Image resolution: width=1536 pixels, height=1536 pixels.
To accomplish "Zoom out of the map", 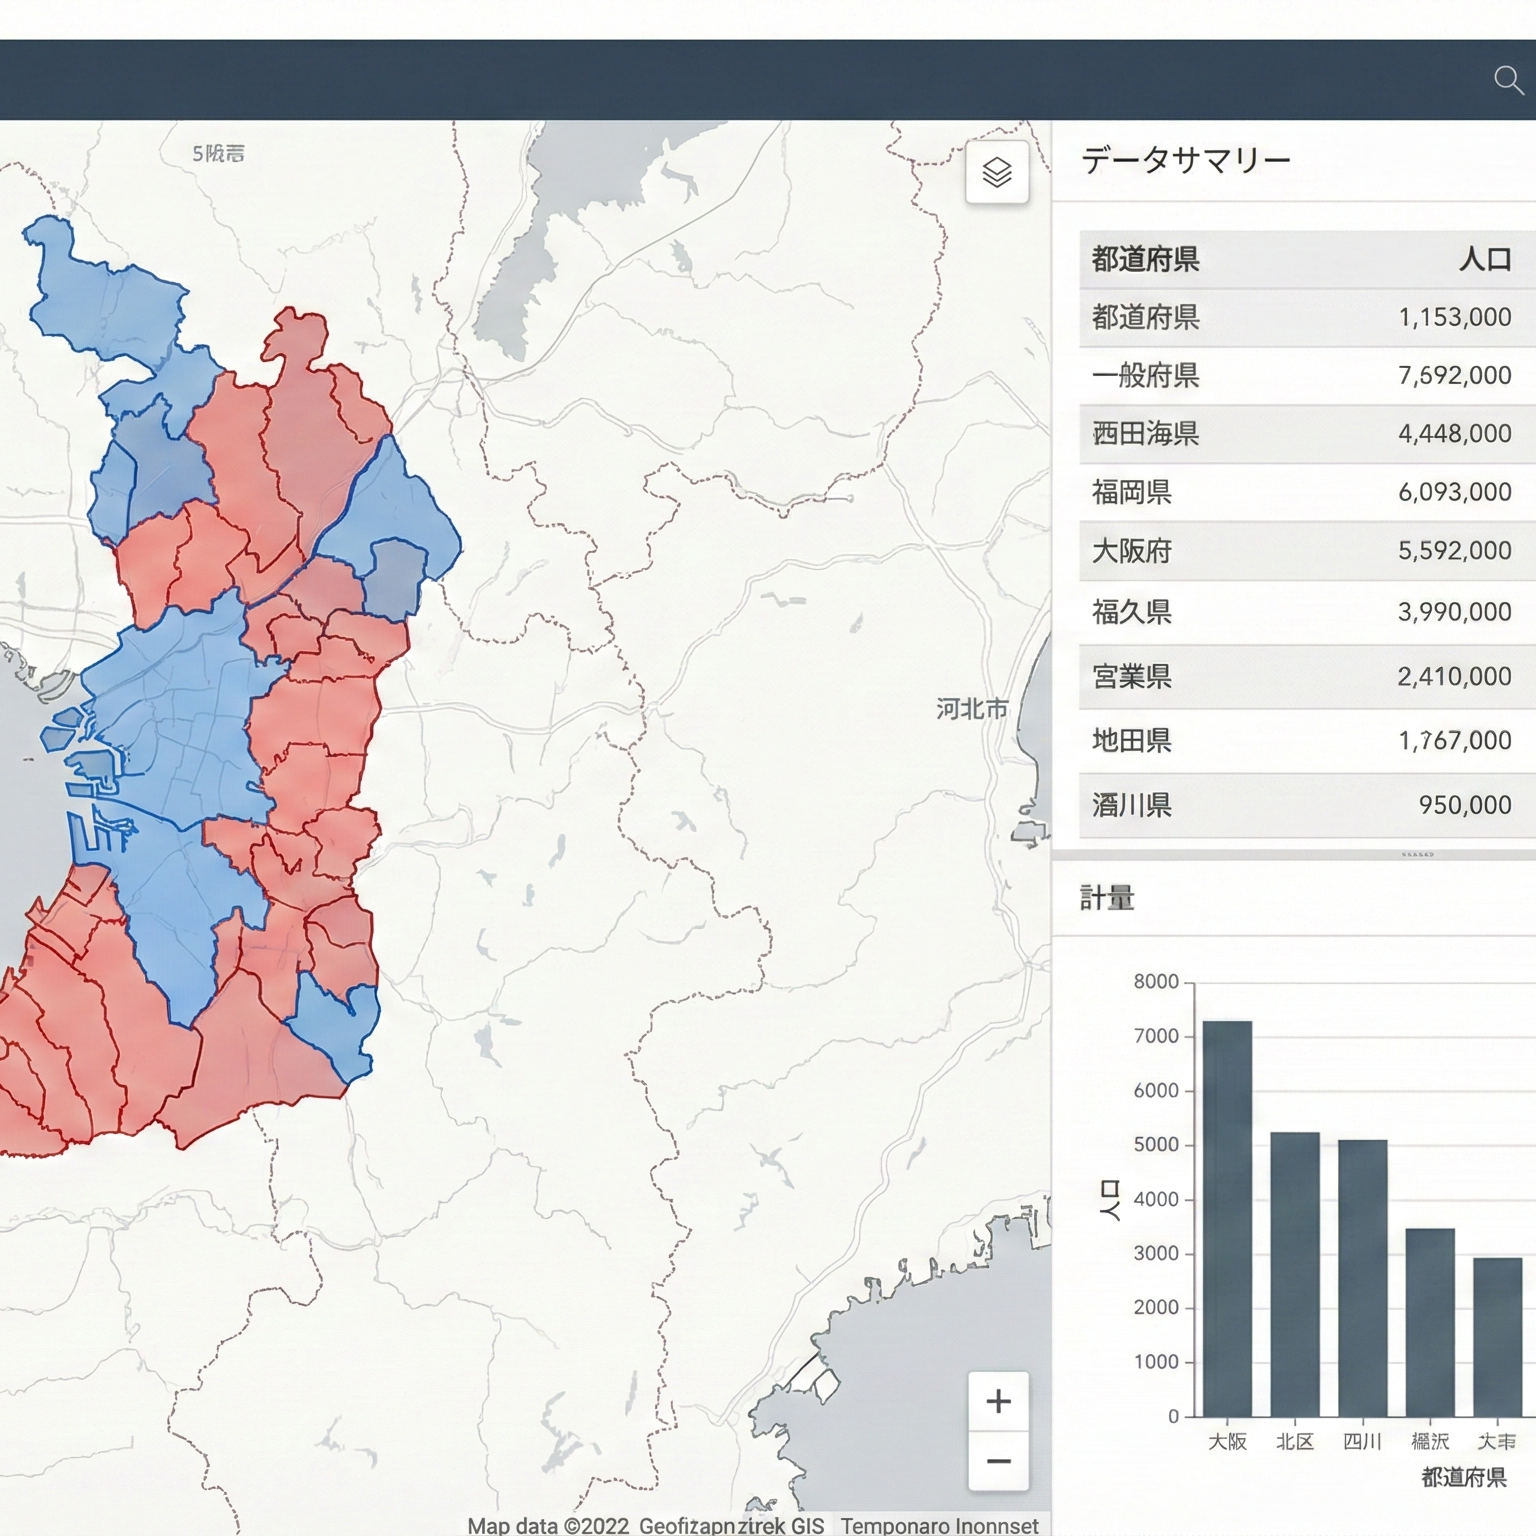I will (998, 1461).
